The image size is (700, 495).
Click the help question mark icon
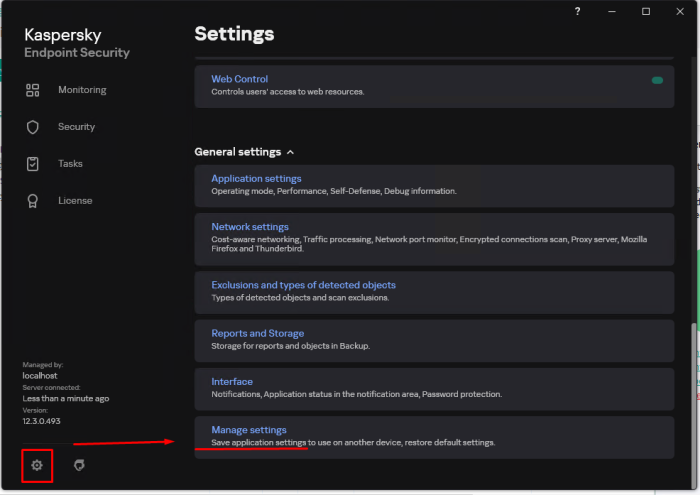tap(578, 11)
